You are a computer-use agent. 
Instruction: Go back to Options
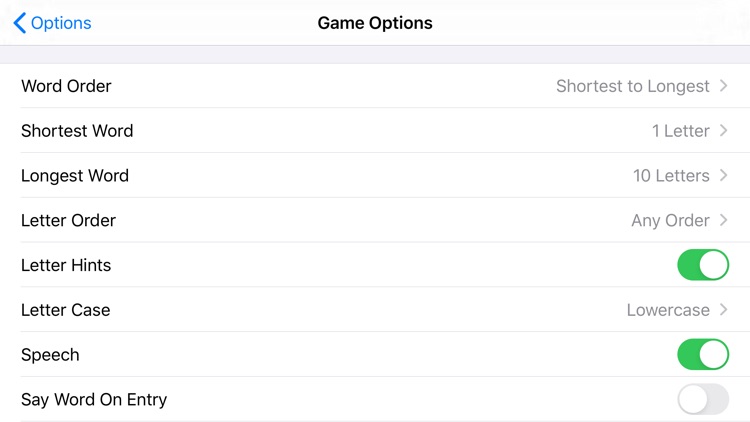[61, 23]
